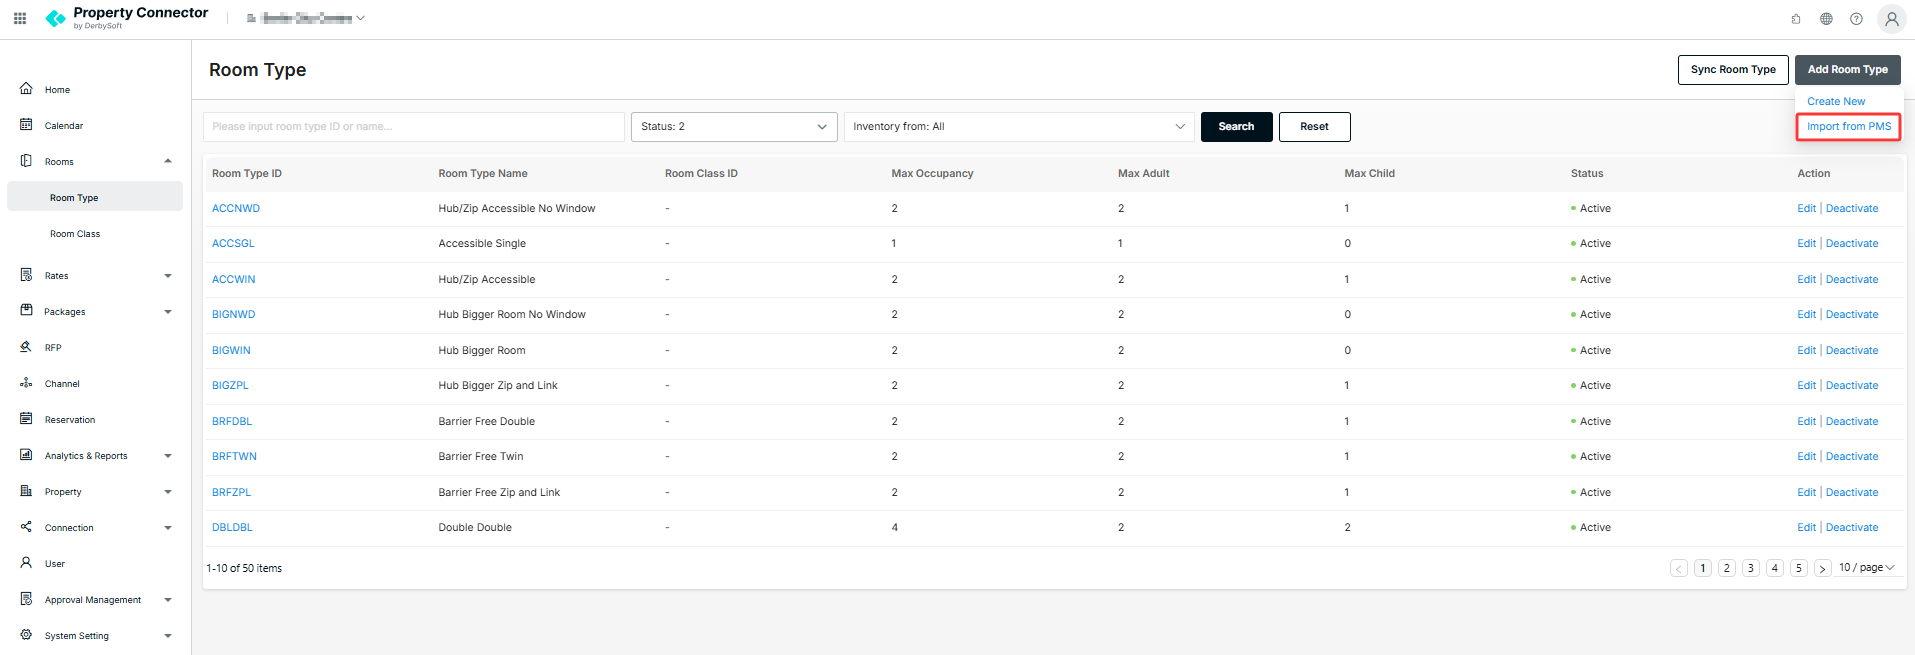Screen dimensions: 1915x655
Task: Deactivate the BIGWIN room type
Action: pyautogui.click(x=1852, y=350)
